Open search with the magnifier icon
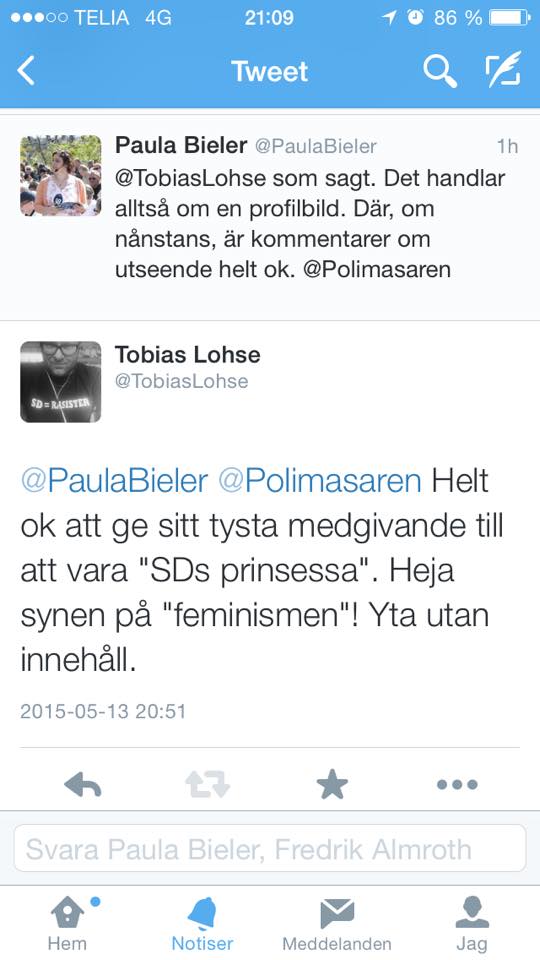Screen dimensions: 540x960 [x=440, y=71]
